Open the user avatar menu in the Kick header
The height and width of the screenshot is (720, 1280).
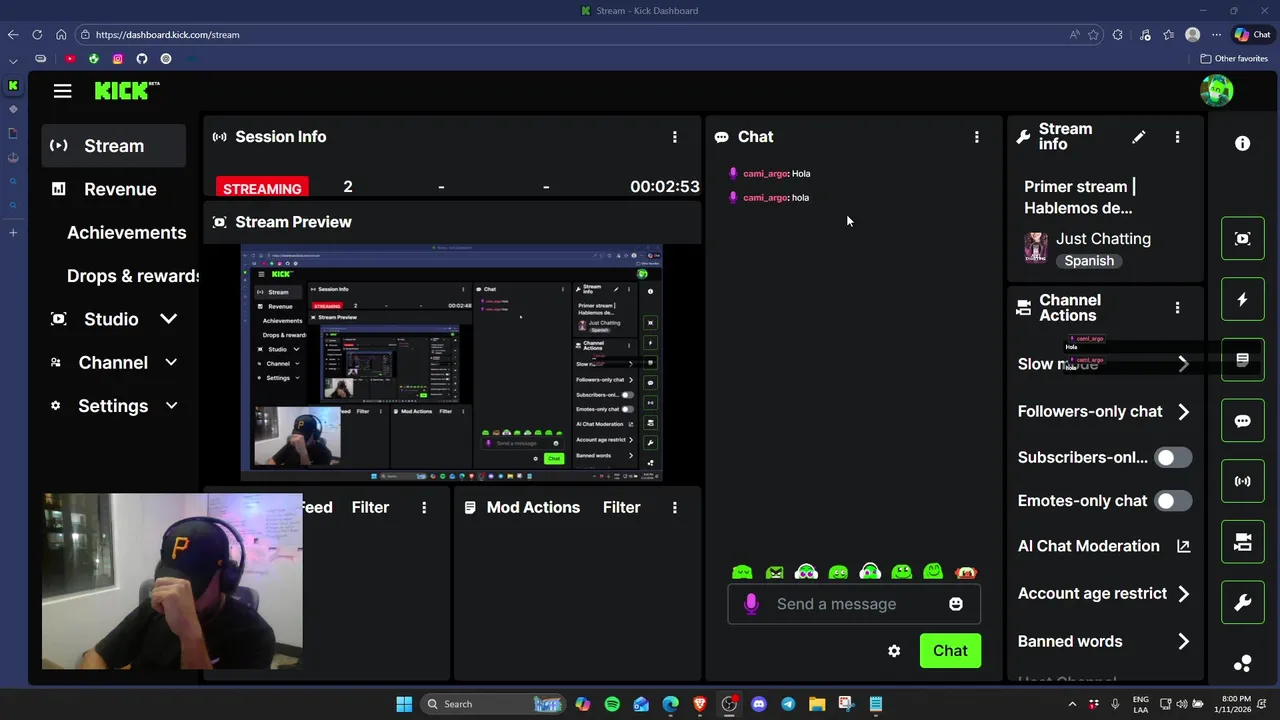tap(1217, 91)
